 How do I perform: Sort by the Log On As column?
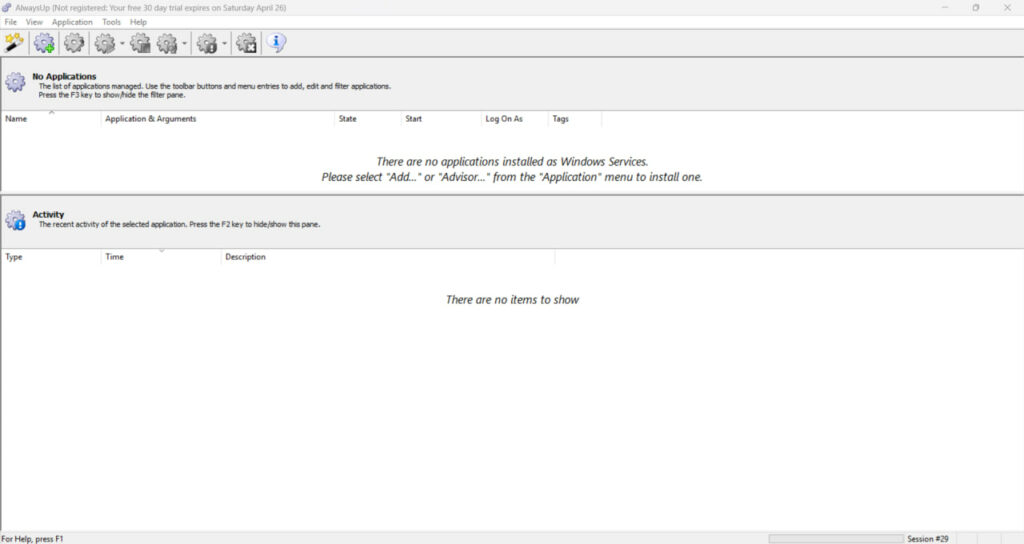[515, 119]
